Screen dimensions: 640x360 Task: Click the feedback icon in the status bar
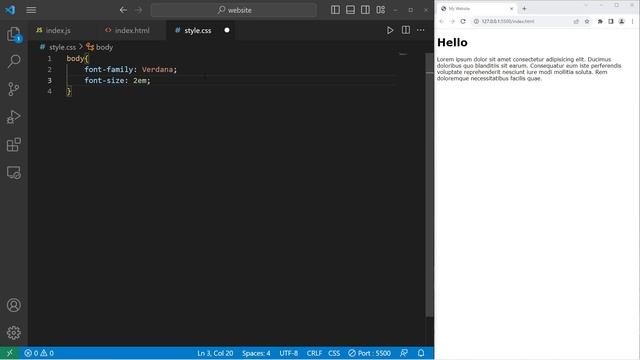pyautogui.click(x=404, y=353)
